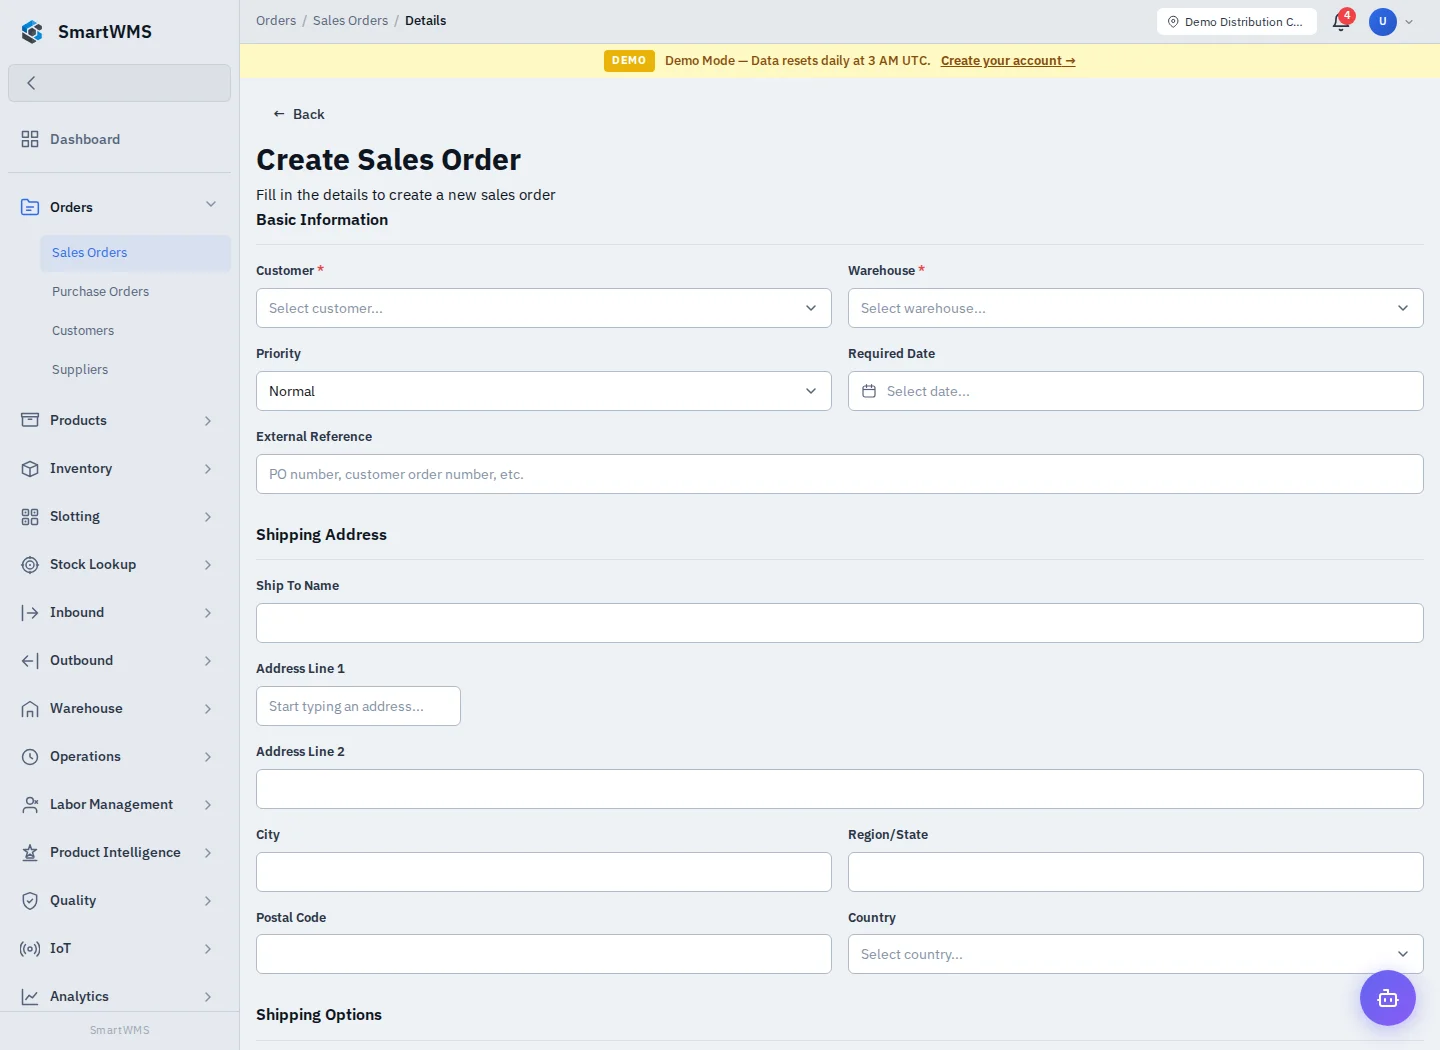Click the Quality shield icon

(30, 900)
